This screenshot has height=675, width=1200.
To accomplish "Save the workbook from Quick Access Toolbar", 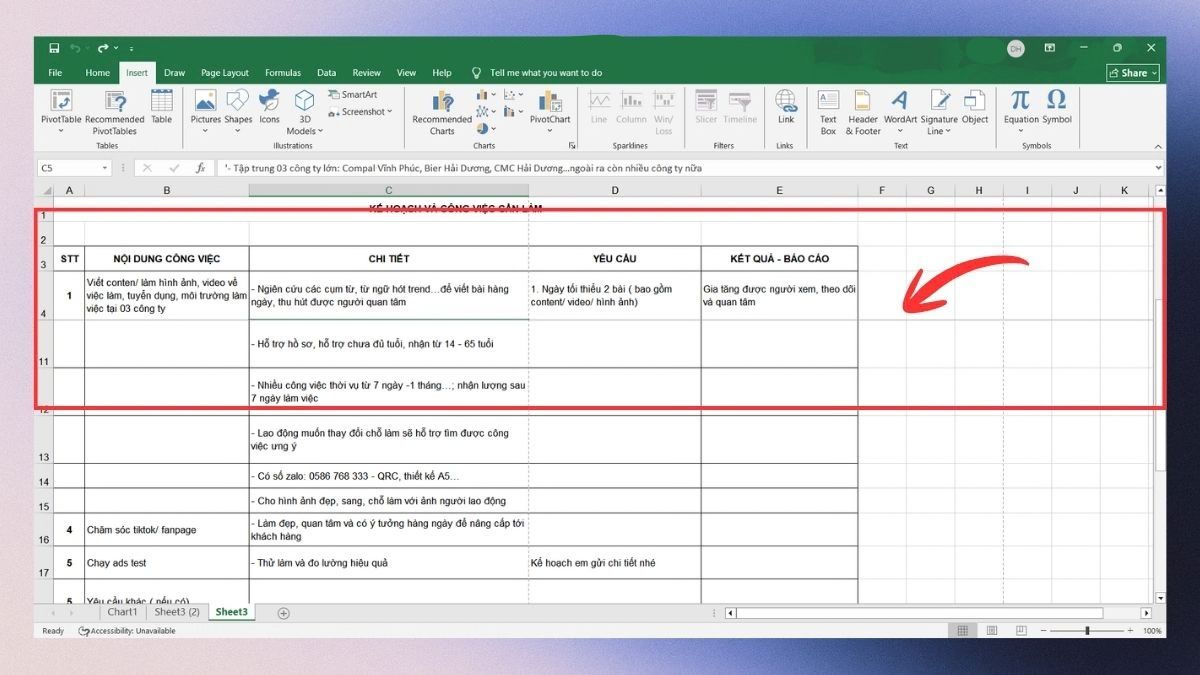I will [x=54, y=48].
